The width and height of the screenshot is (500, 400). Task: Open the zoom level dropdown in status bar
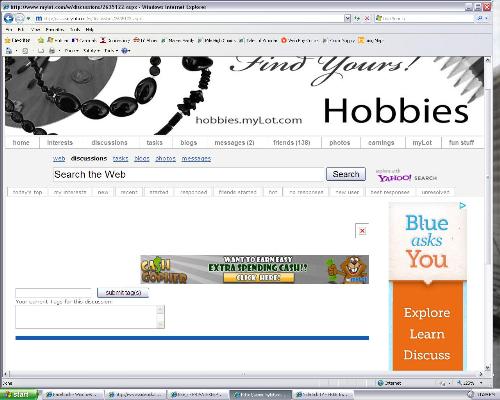click(481, 383)
